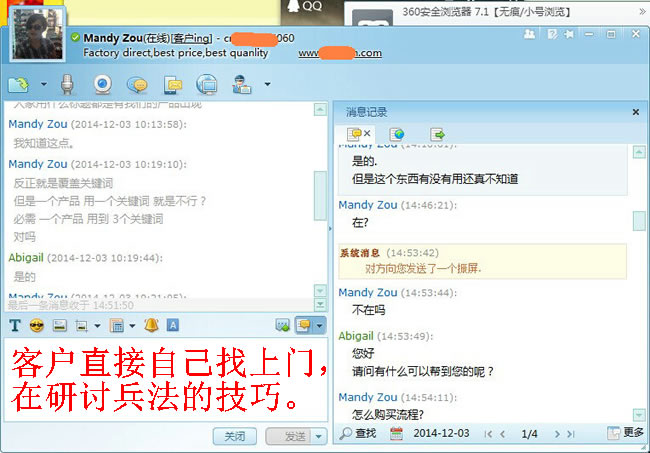Click 查找 search in message record
650x453 pixels.
[358, 433]
